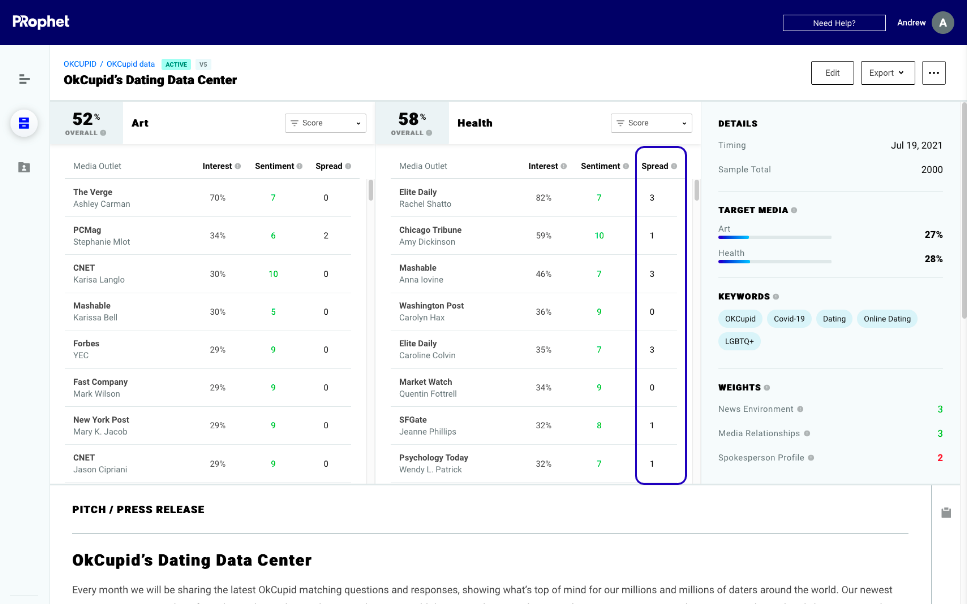Select the Covid-19 keyword tag

(x=789, y=319)
